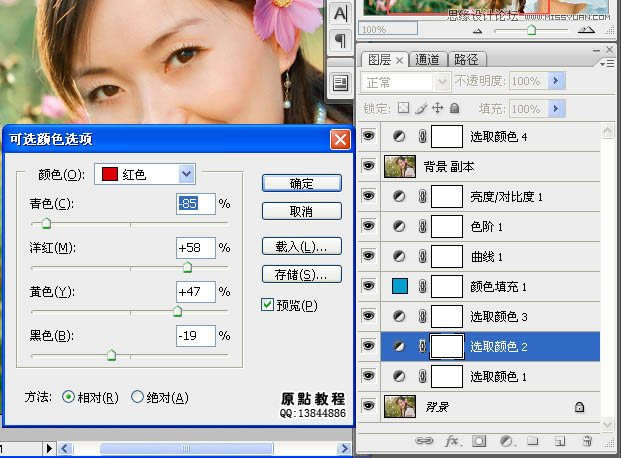This screenshot has height=458, width=621.
Task: Click the 确定 OK button
Action: tap(301, 184)
